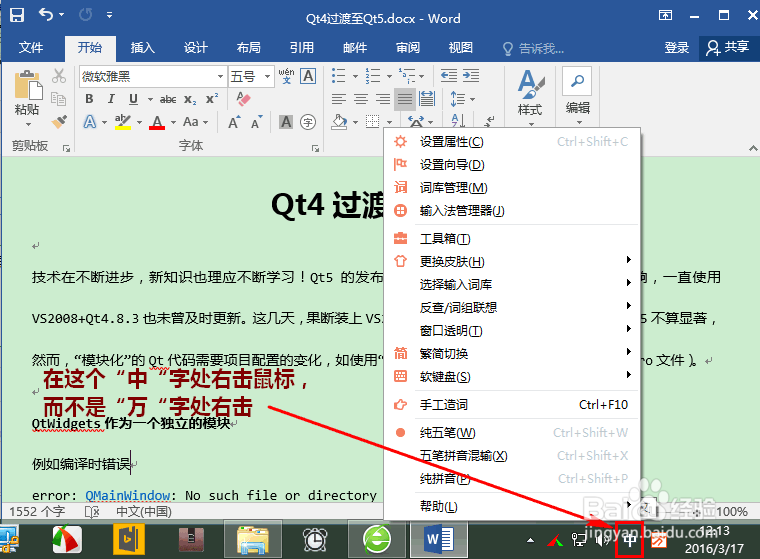Open the borders dropdown arrow

(389, 122)
